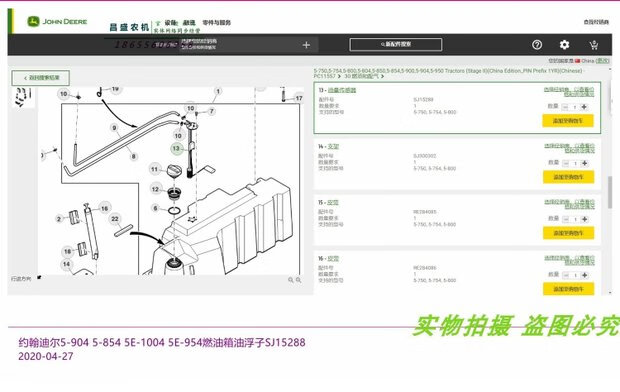Select callout 11 fuel cap in diagram
Screen dimensions: 620x392
(154, 169)
